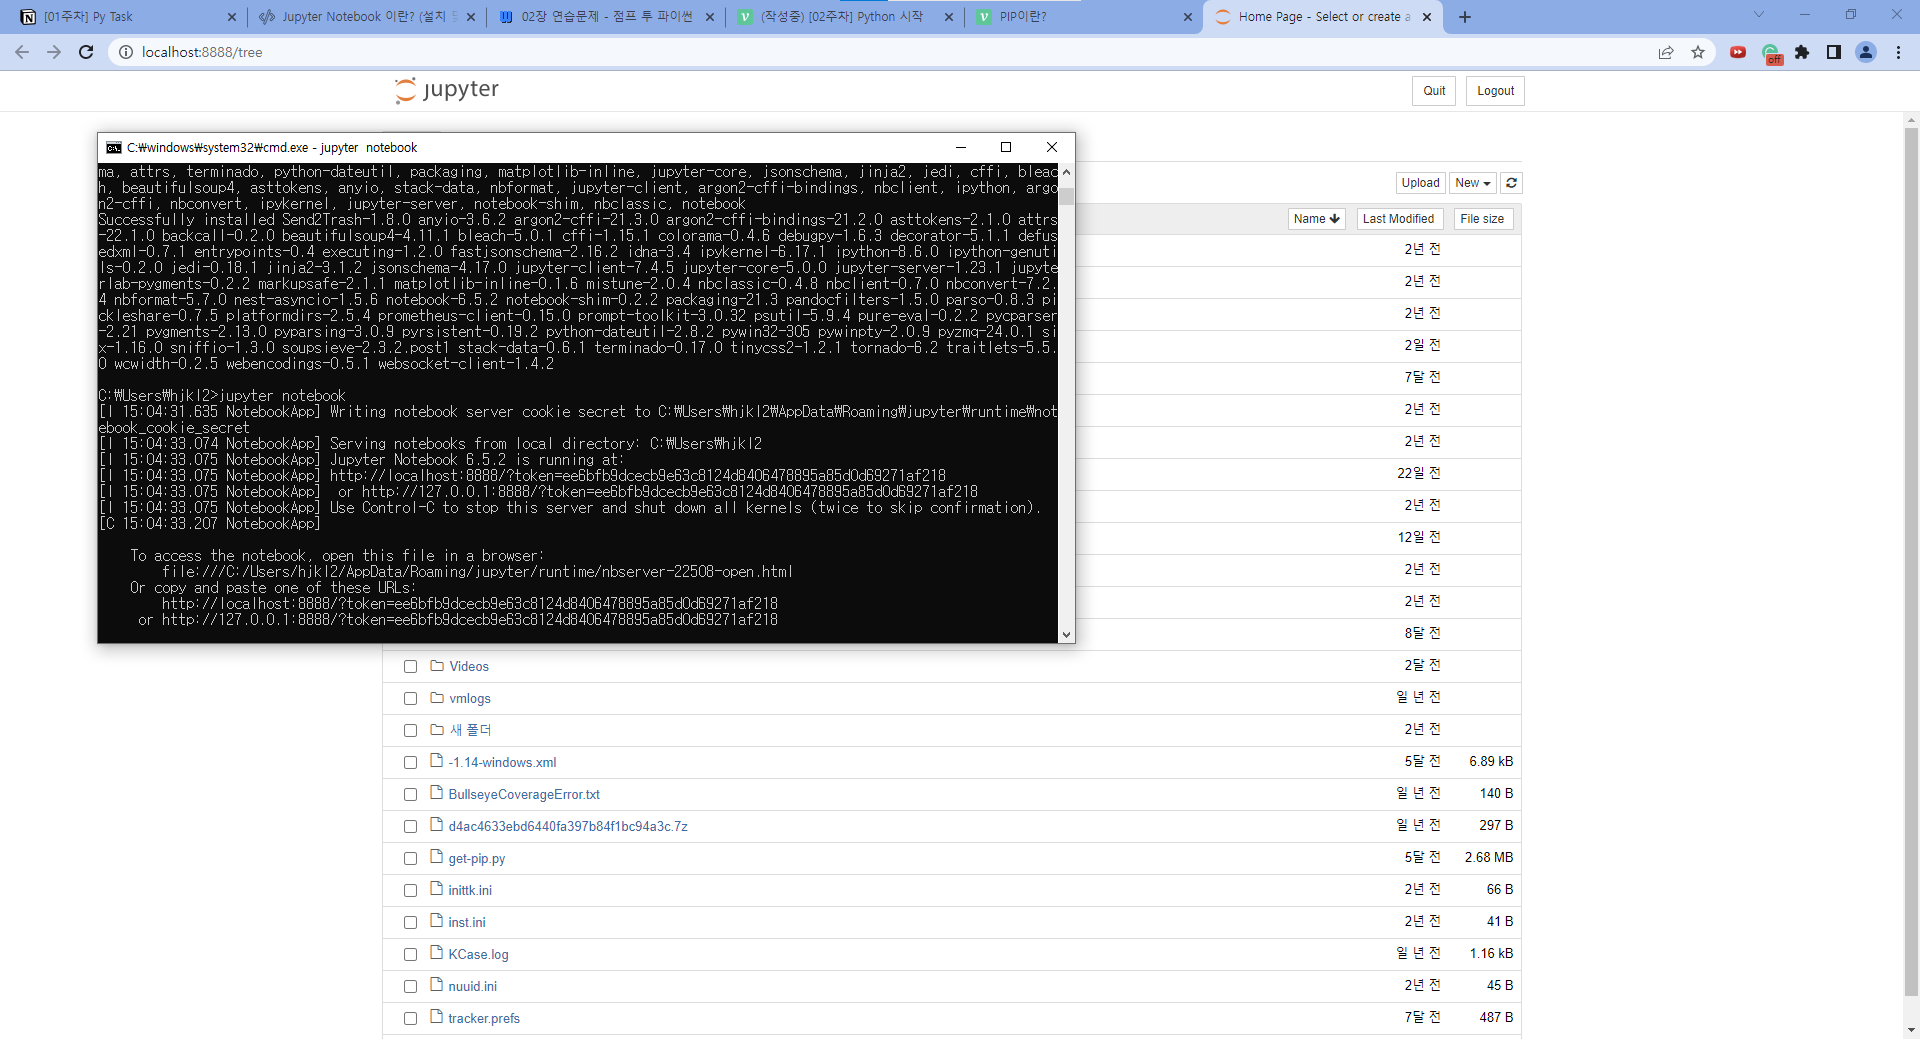Select the d4ac4633ebd6440fa397b84f1bc94a3c.7z checkbox
Image resolution: width=1920 pixels, height=1040 pixels.
click(x=410, y=826)
